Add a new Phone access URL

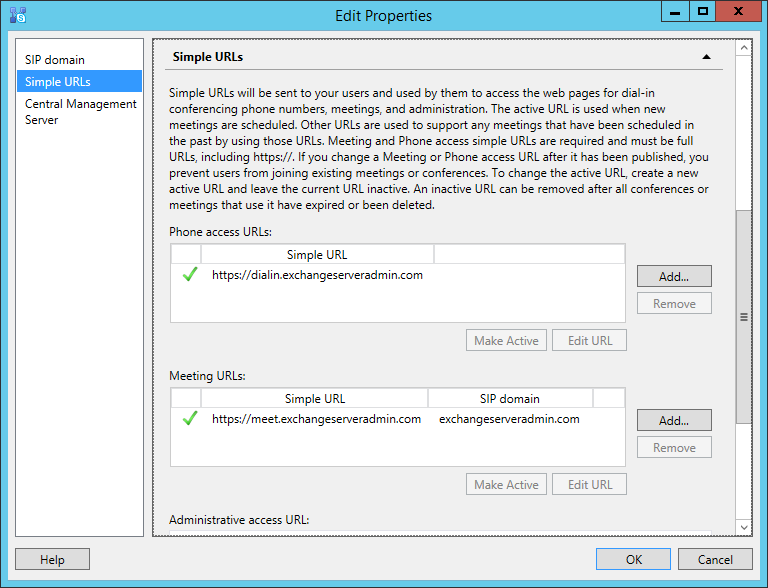(674, 276)
